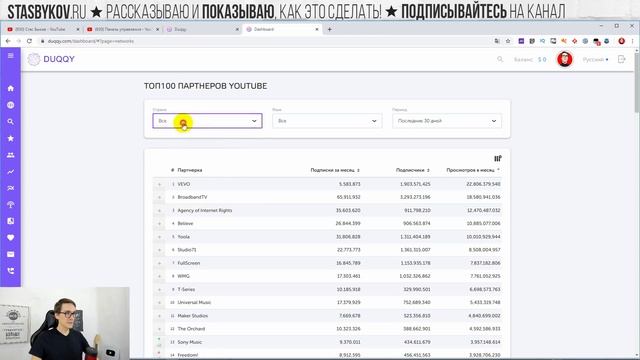Screen dimensions: 640x360
Task: Open a new browser tab
Action: tap(329, 29)
